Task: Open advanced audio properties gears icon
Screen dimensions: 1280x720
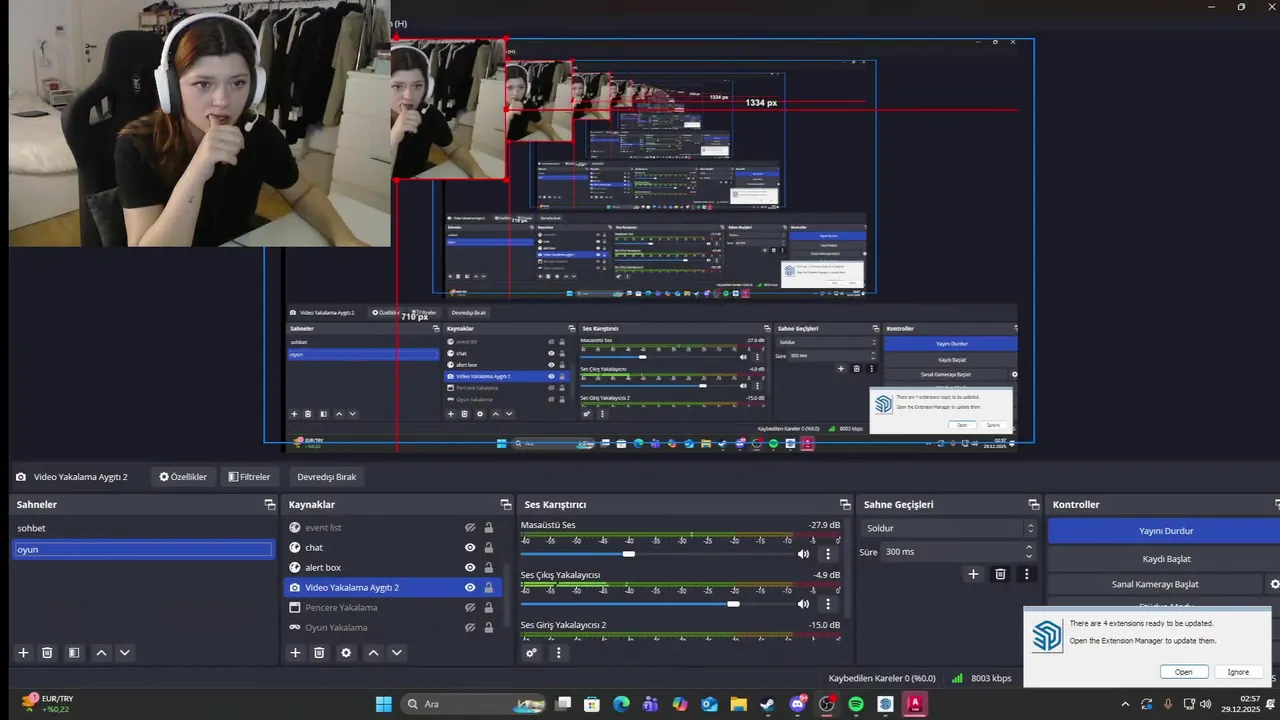Action: (x=532, y=652)
